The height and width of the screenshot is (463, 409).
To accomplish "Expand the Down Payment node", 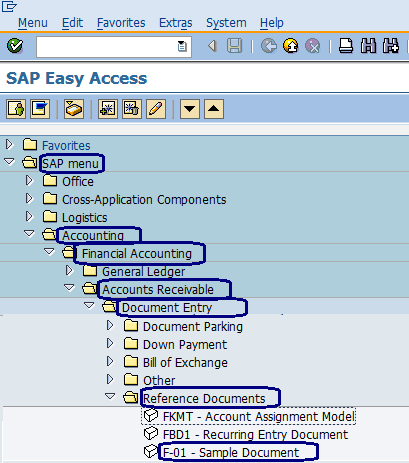I will coord(110,343).
